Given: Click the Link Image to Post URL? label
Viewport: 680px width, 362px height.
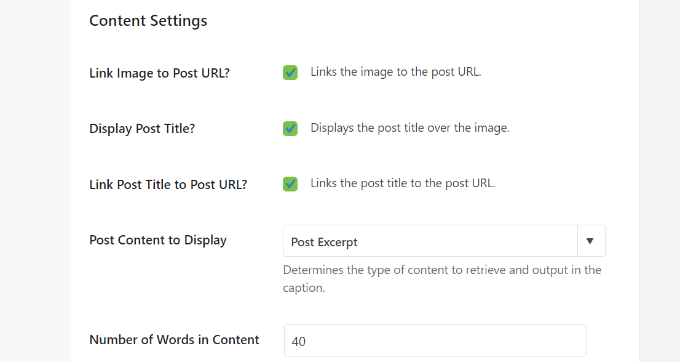Looking at the screenshot, I should click(x=159, y=73).
